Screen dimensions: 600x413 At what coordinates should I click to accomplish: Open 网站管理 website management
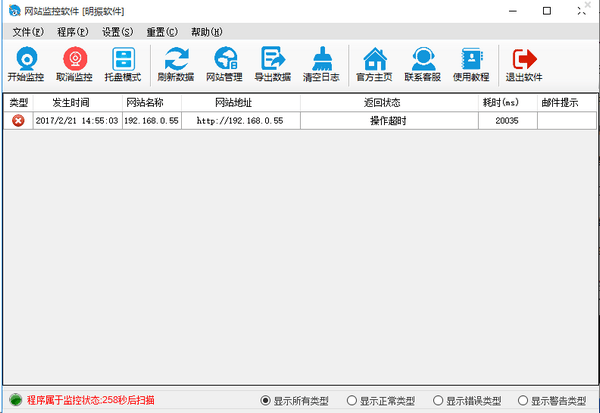click(224, 59)
